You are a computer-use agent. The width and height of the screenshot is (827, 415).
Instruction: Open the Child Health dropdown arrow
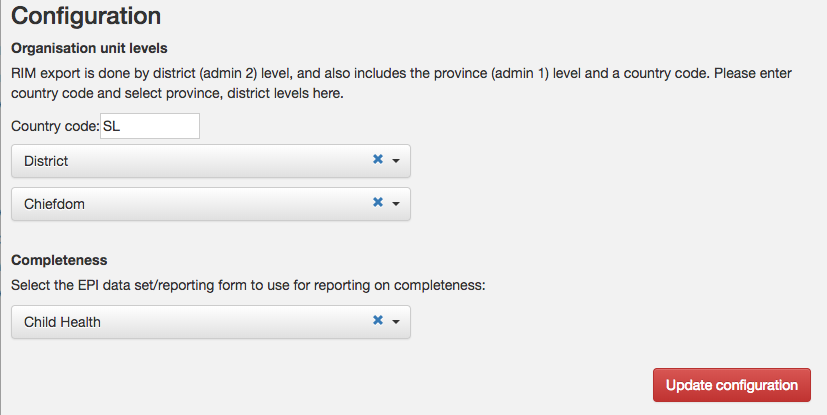click(396, 322)
